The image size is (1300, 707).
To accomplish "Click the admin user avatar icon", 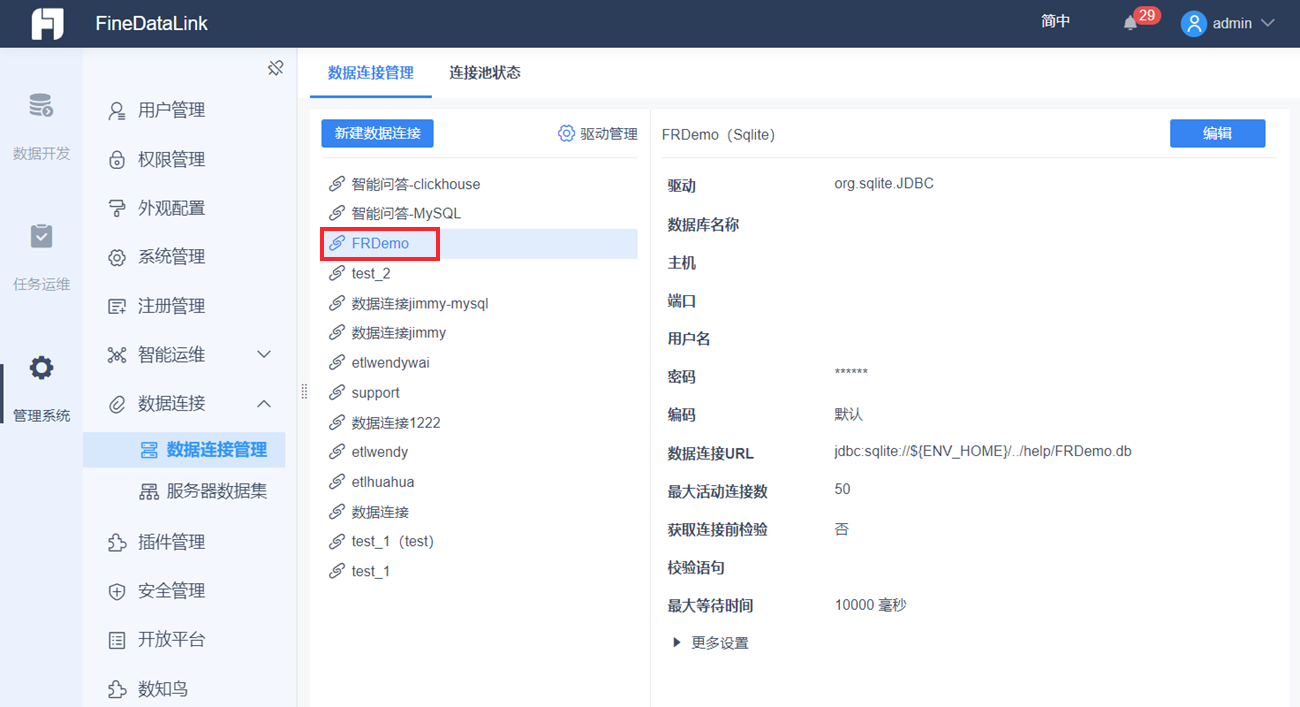I will (x=1193, y=23).
